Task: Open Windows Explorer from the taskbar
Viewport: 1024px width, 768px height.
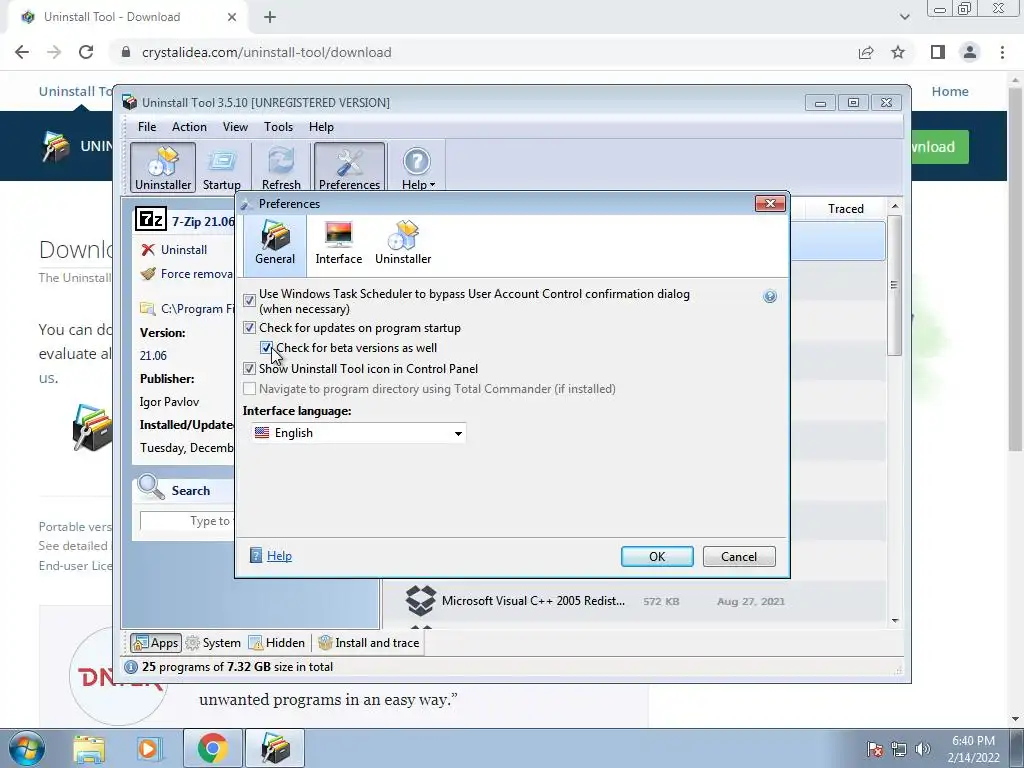Action: pos(89,748)
